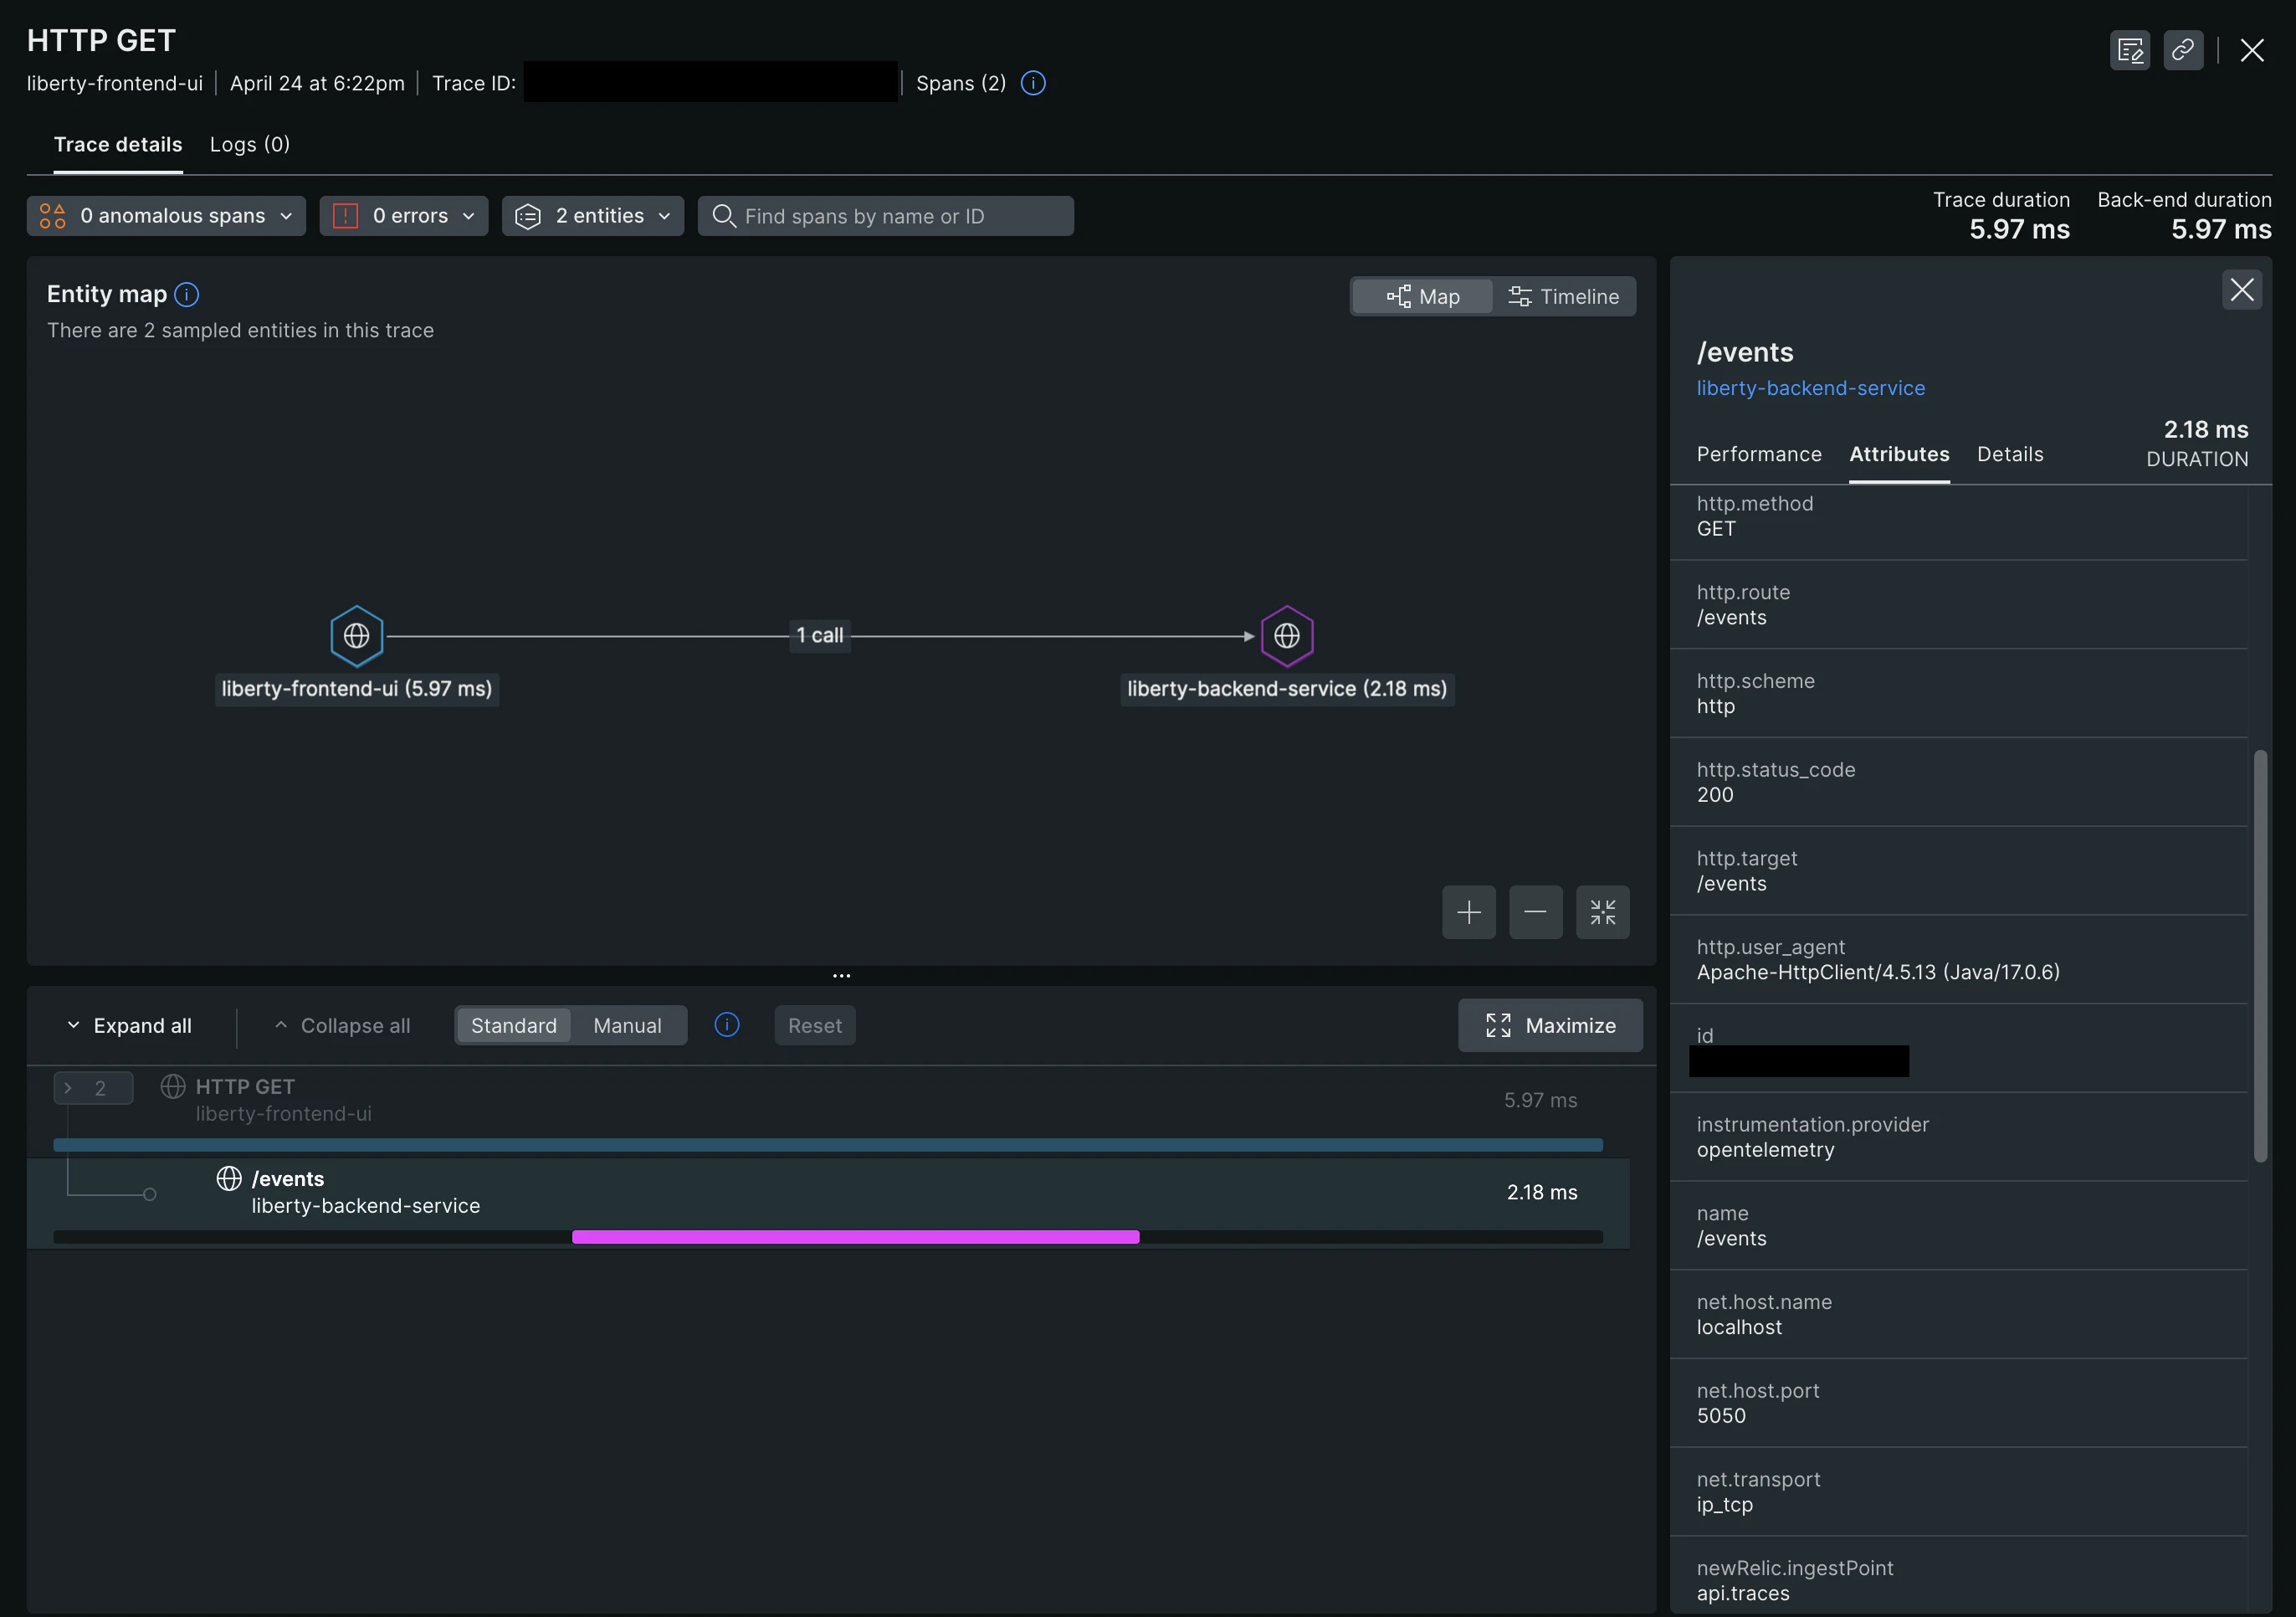This screenshot has width=2296, height=1617.
Task: Click the Entity map info icon
Action: (187, 294)
